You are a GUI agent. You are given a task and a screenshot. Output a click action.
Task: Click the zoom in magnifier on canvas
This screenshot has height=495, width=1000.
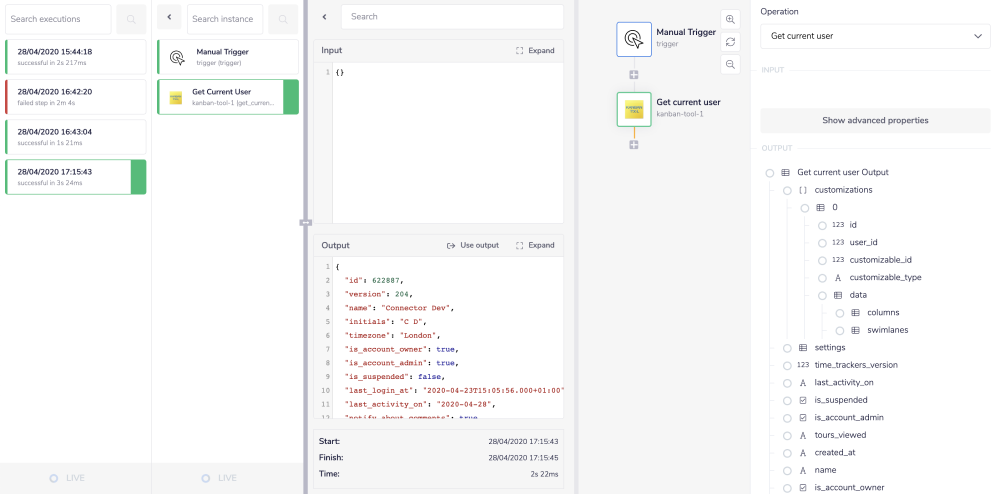pos(731,20)
